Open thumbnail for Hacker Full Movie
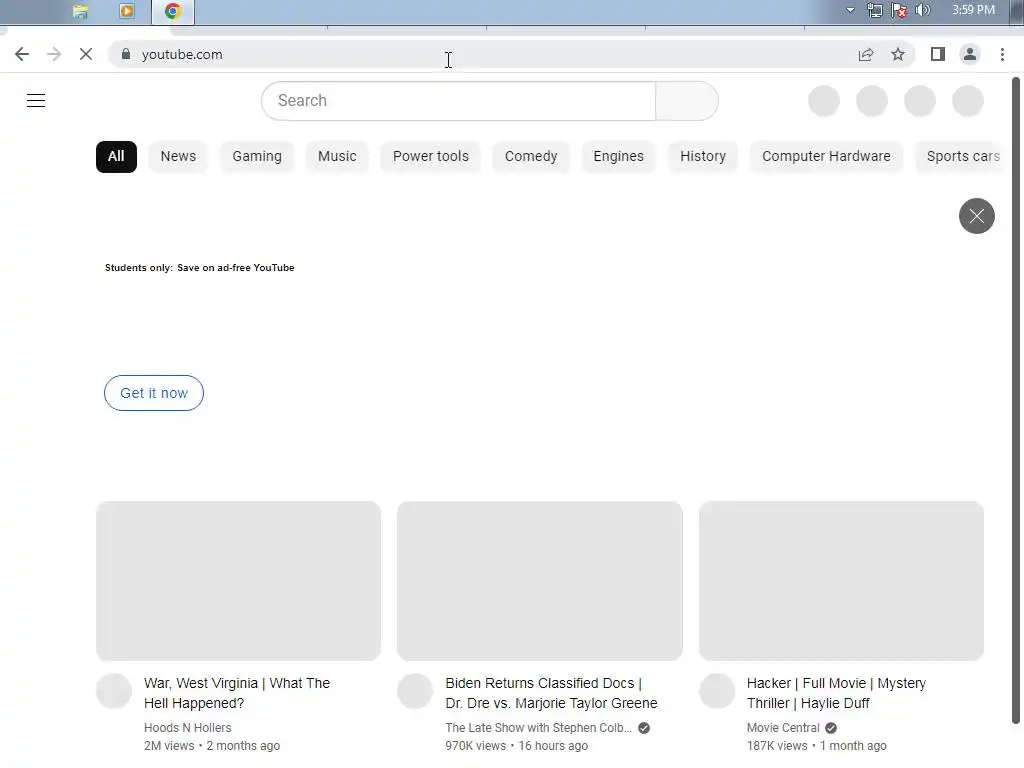Screen dimensions: 1024x768 [x=841, y=581]
